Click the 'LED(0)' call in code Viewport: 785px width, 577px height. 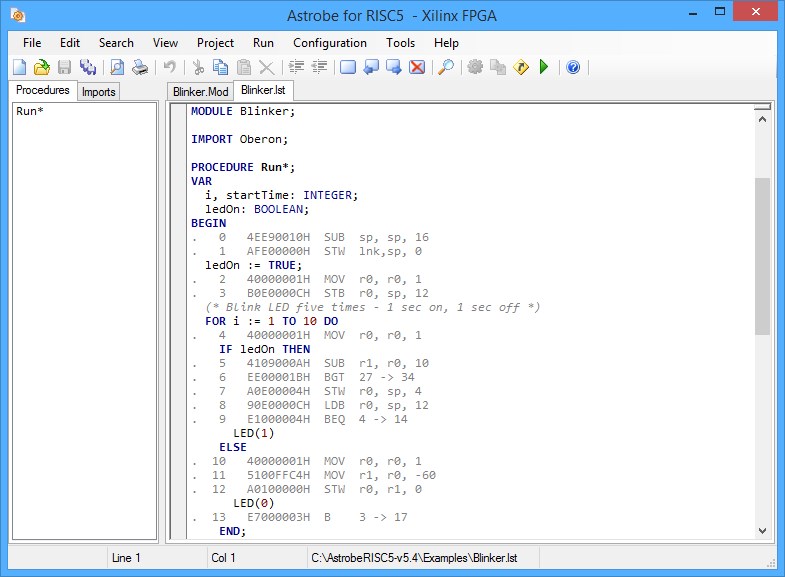[x=253, y=503]
